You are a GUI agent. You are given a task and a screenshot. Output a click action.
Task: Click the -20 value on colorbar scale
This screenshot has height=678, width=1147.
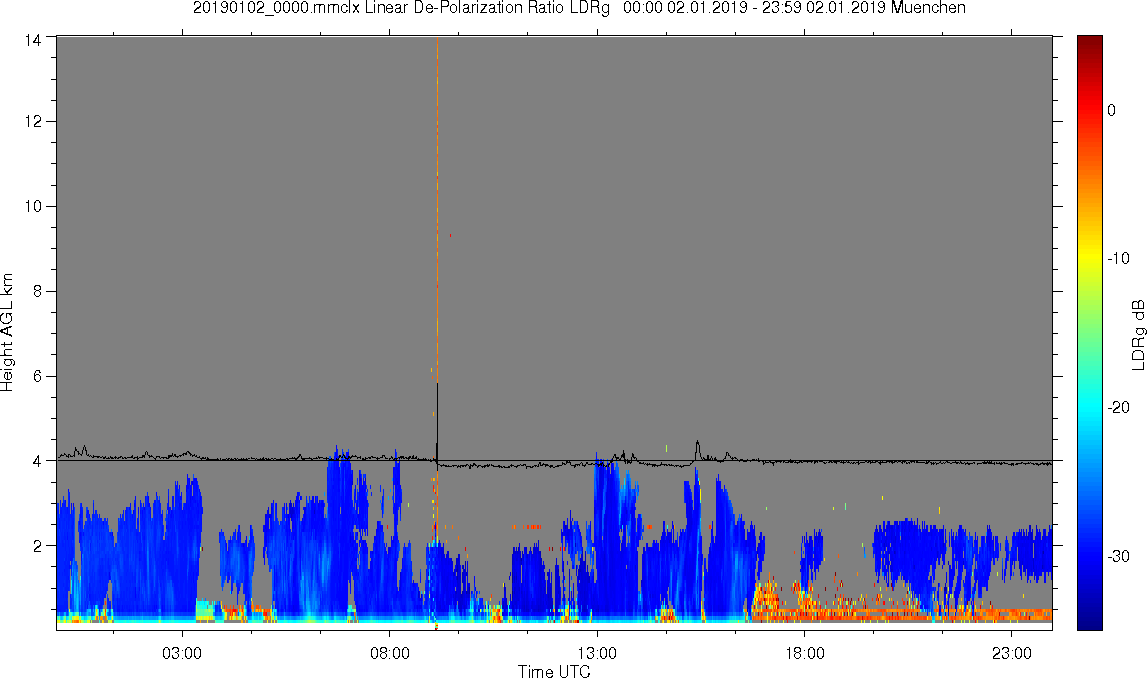coord(1118,407)
